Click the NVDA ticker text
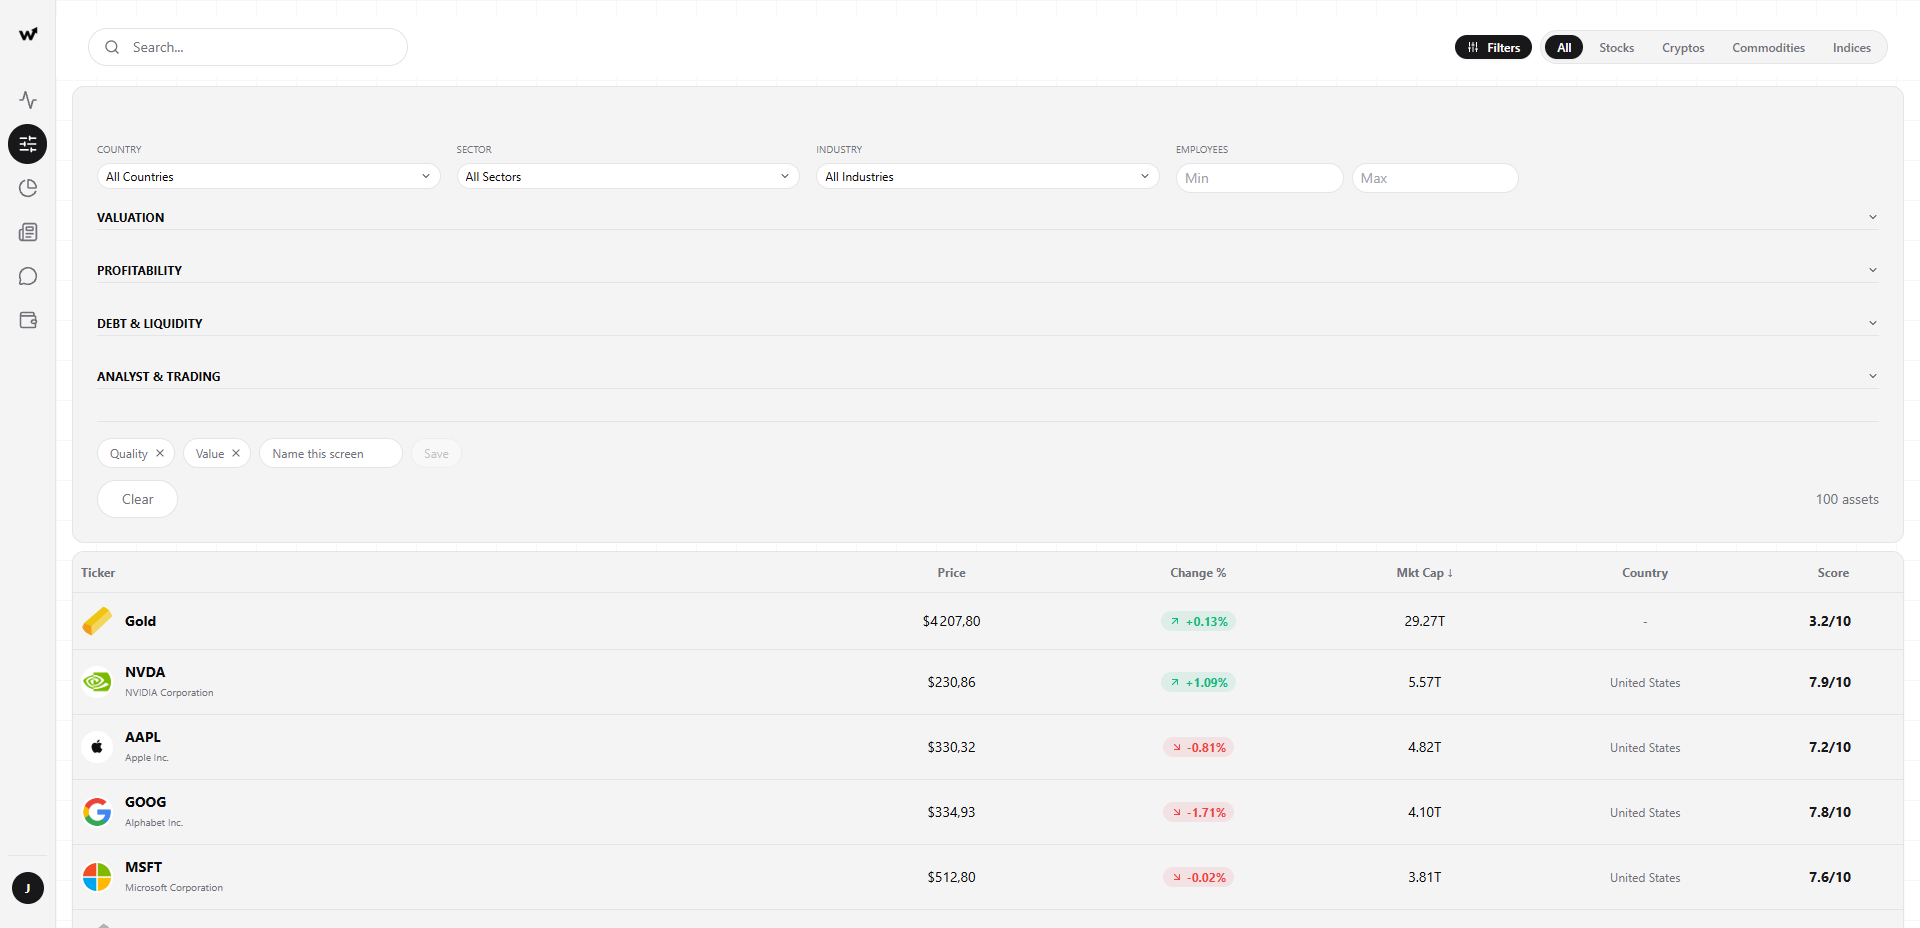The width and height of the screenshot is (1920, 928). 145,672
